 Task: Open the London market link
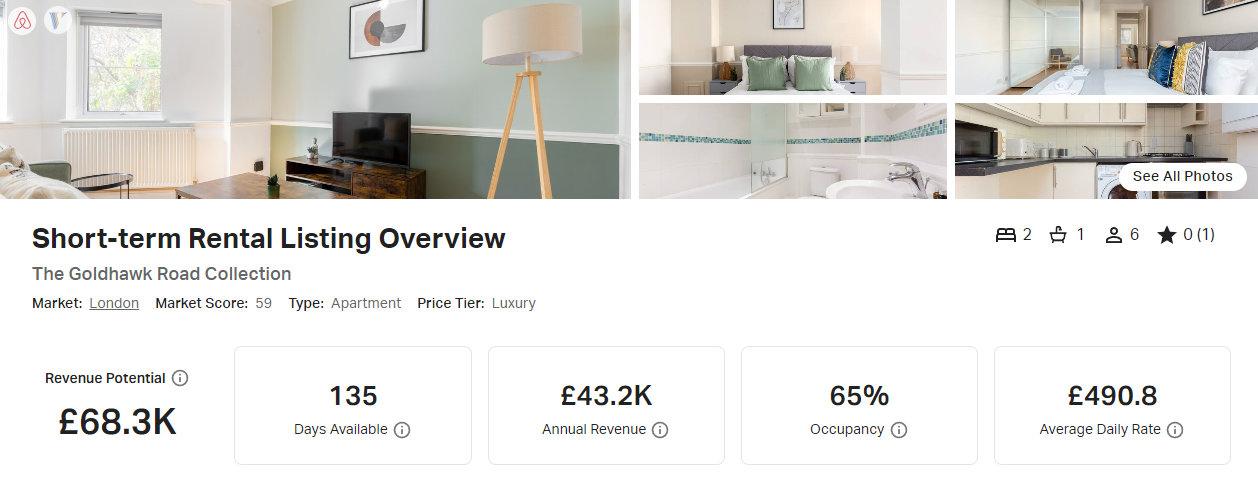[114, 303]
